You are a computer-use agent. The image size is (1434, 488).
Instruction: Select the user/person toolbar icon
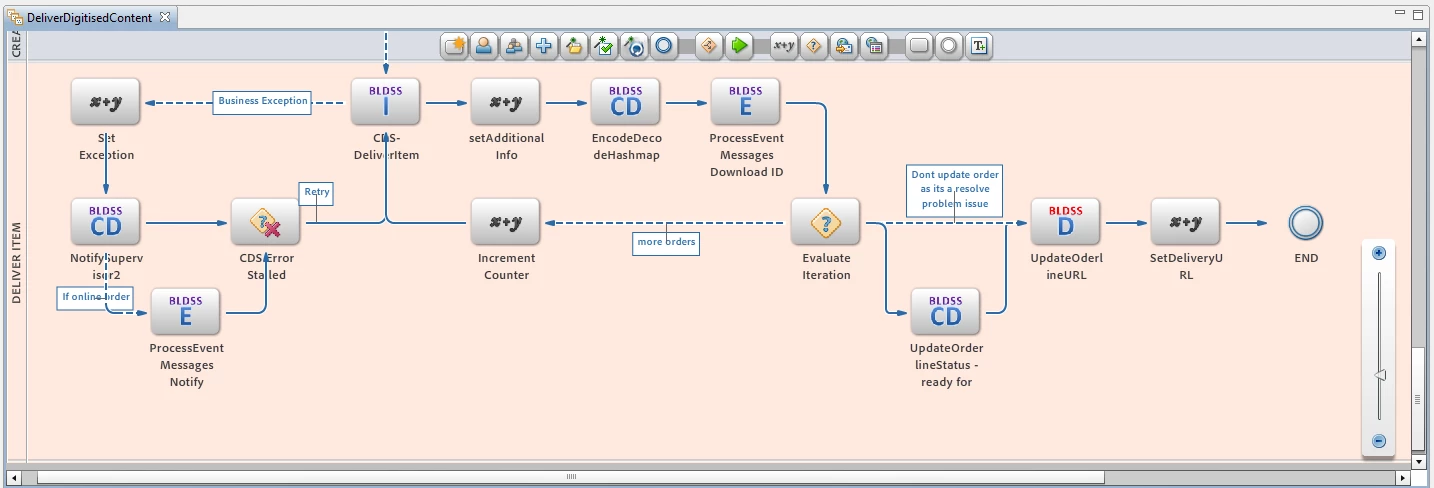pos(484,46)
